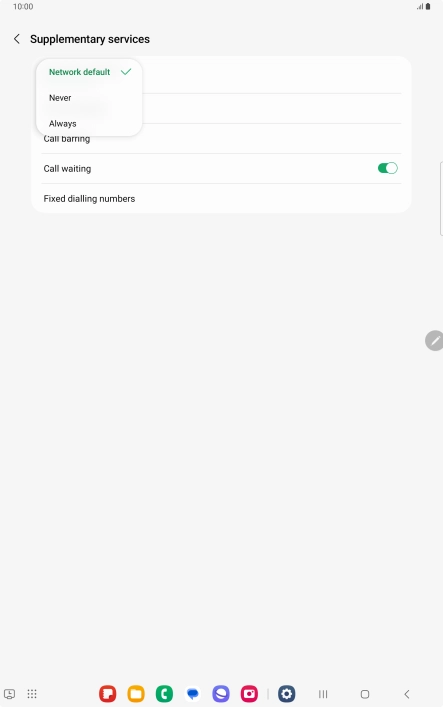Open the pink Camera app
Viewport: 443px width, 707px height.
point(249,693)
